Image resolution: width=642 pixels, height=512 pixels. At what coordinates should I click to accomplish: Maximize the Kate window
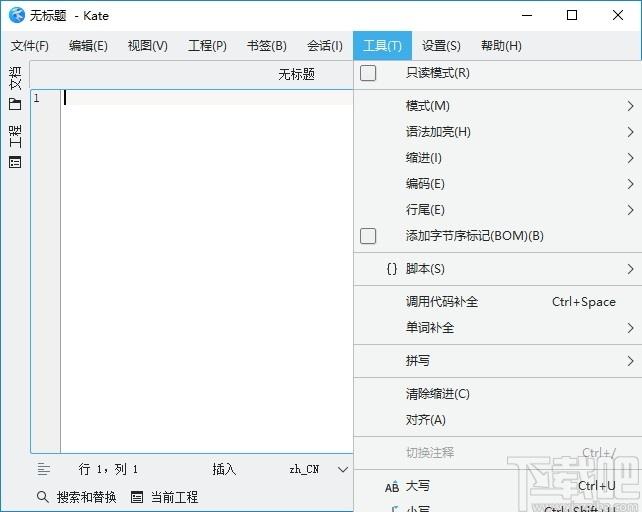[572, 16]
